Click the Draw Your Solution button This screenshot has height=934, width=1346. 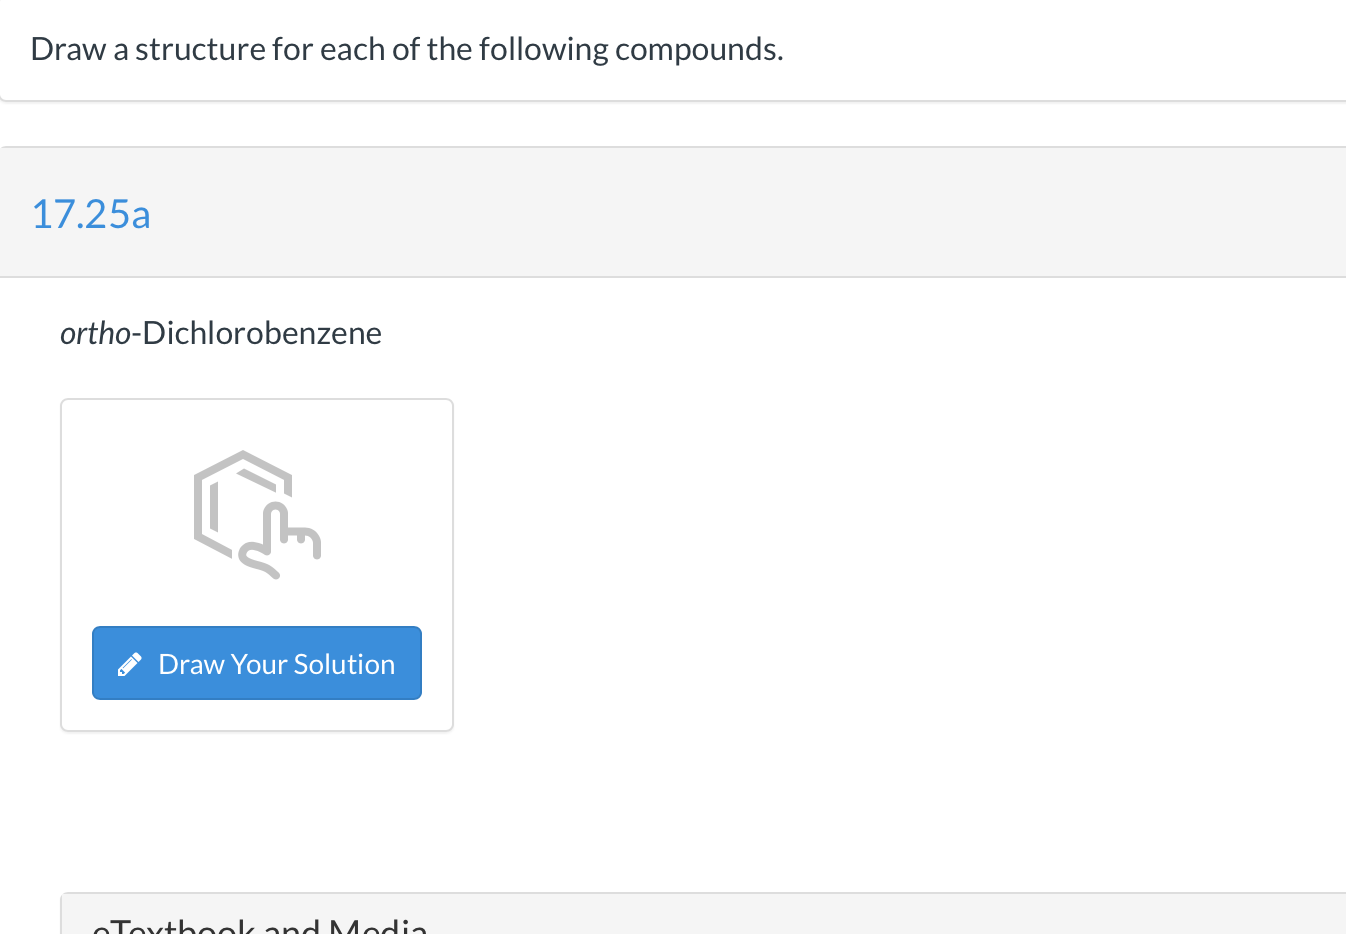pos(257,663)
